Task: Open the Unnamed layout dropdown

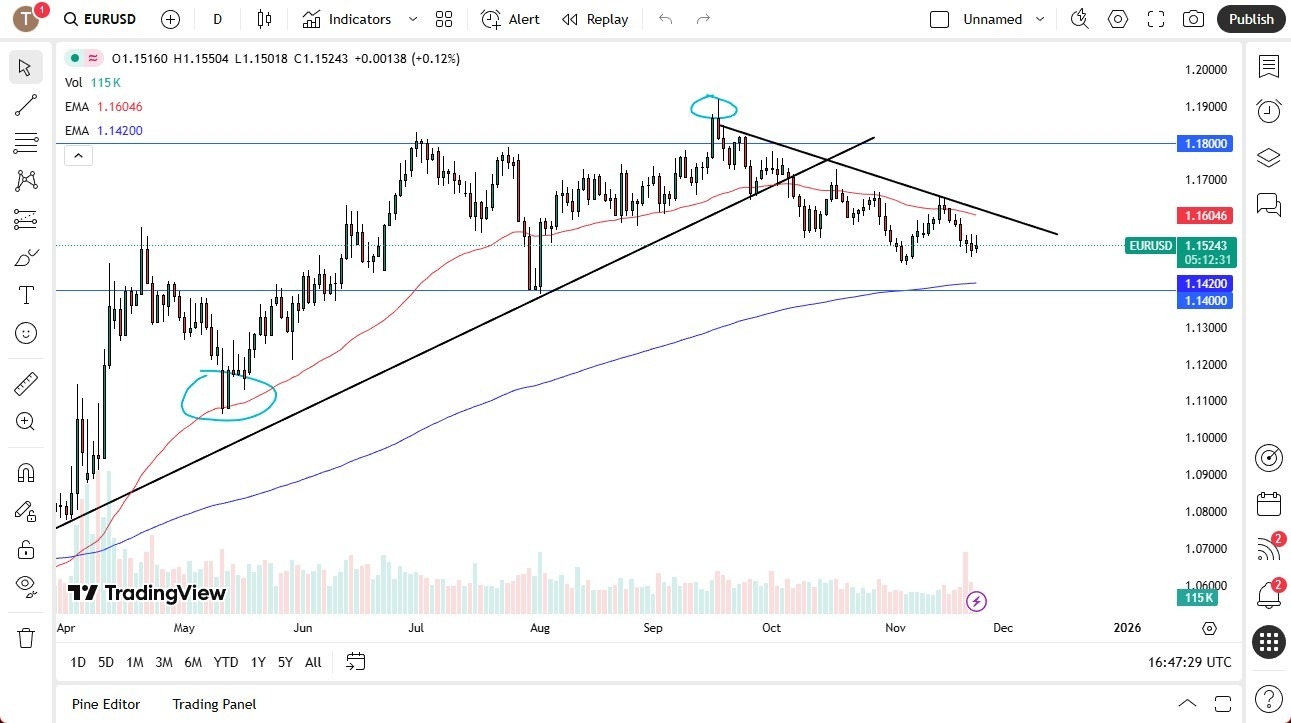Action: 1040,19
